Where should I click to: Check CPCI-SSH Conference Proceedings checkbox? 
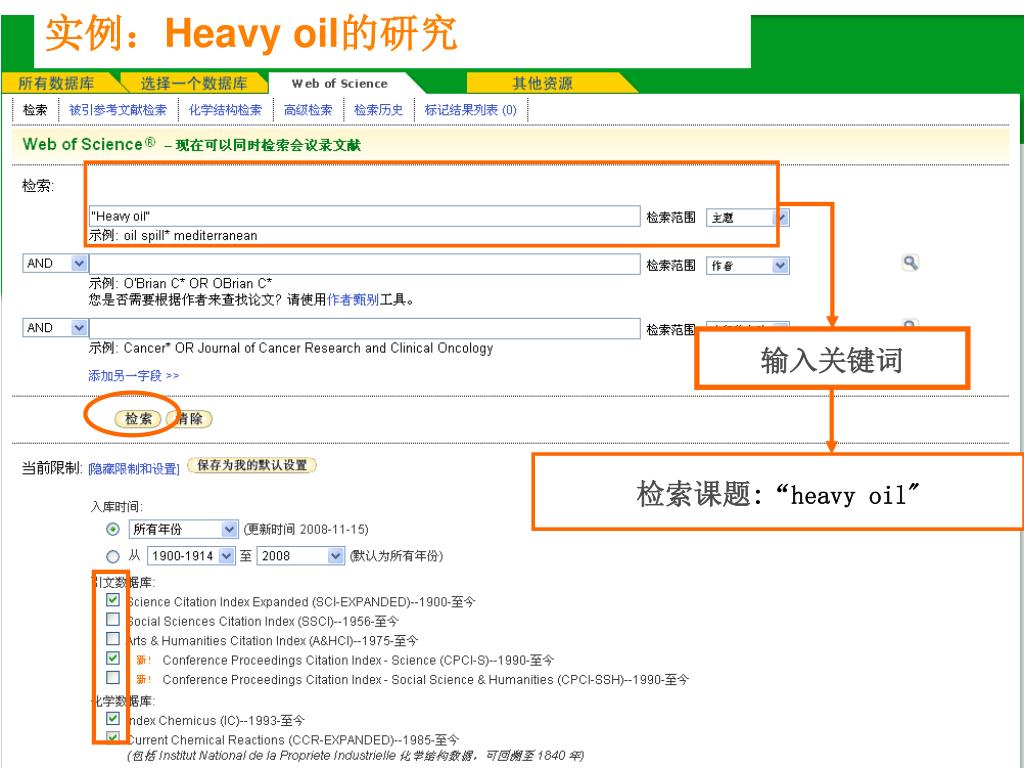[x=113, y=677]
